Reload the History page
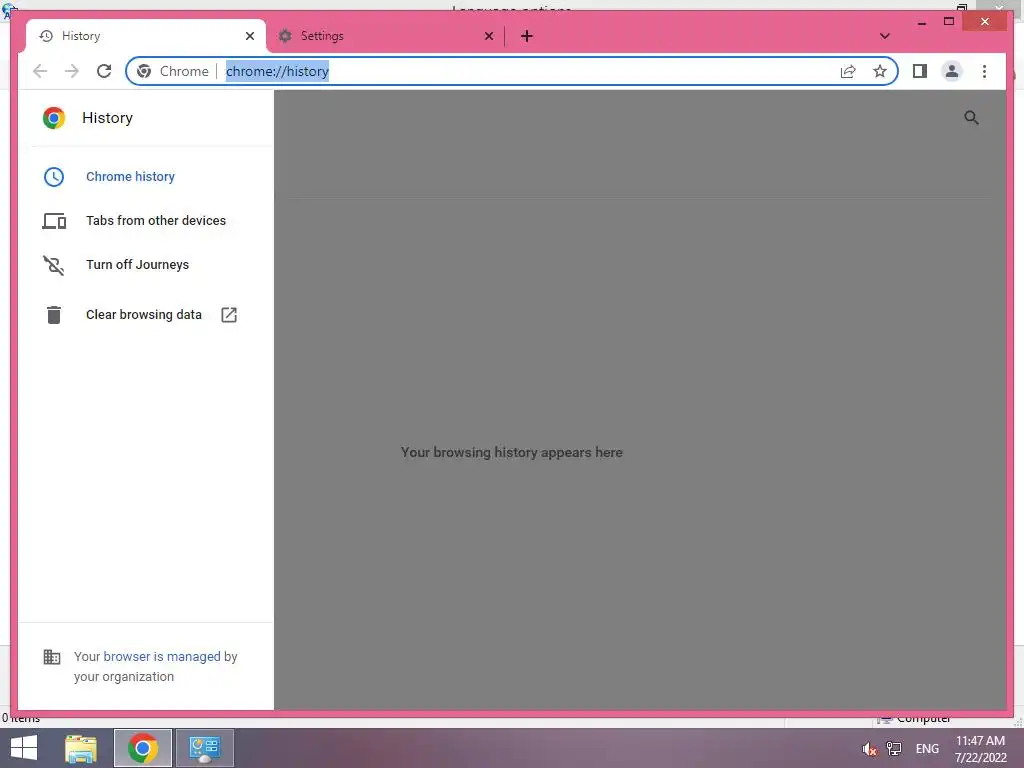Viewport: 1024px width, 768px height. tap(104, 71)
